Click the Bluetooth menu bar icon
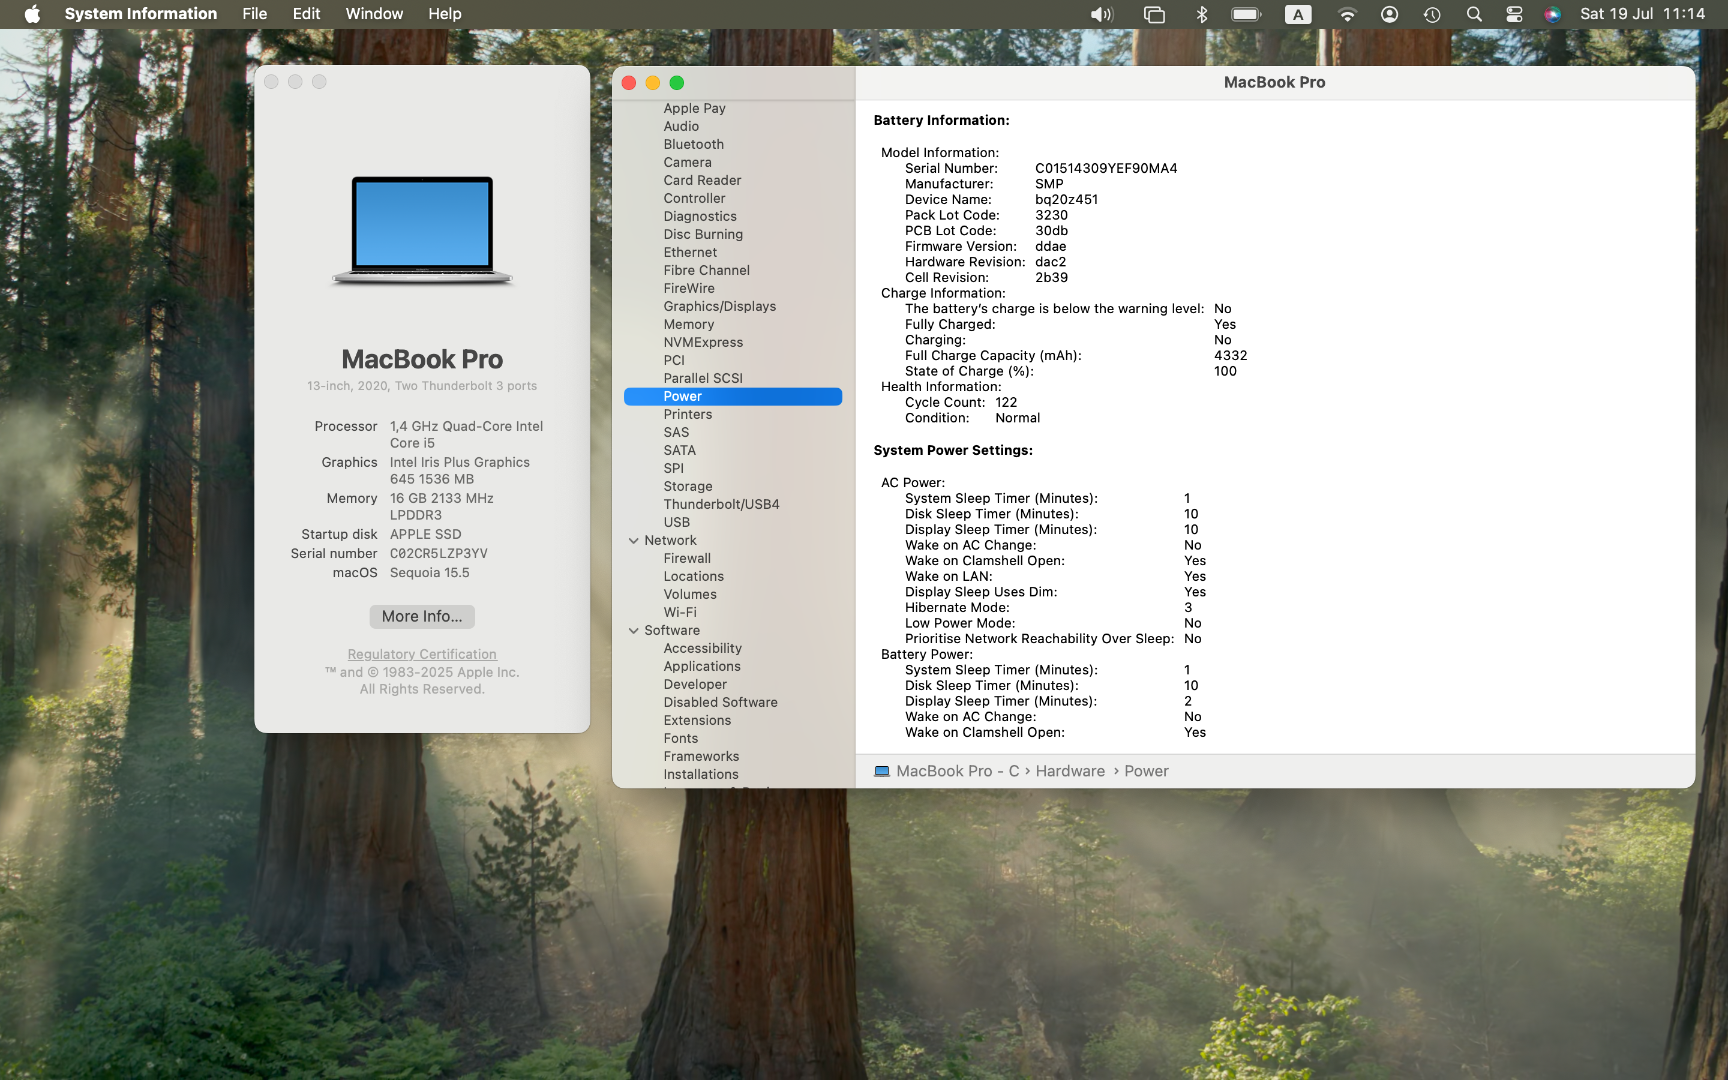The width and height of the screenshot is (1728, 1080). (x=1202, y=14)
